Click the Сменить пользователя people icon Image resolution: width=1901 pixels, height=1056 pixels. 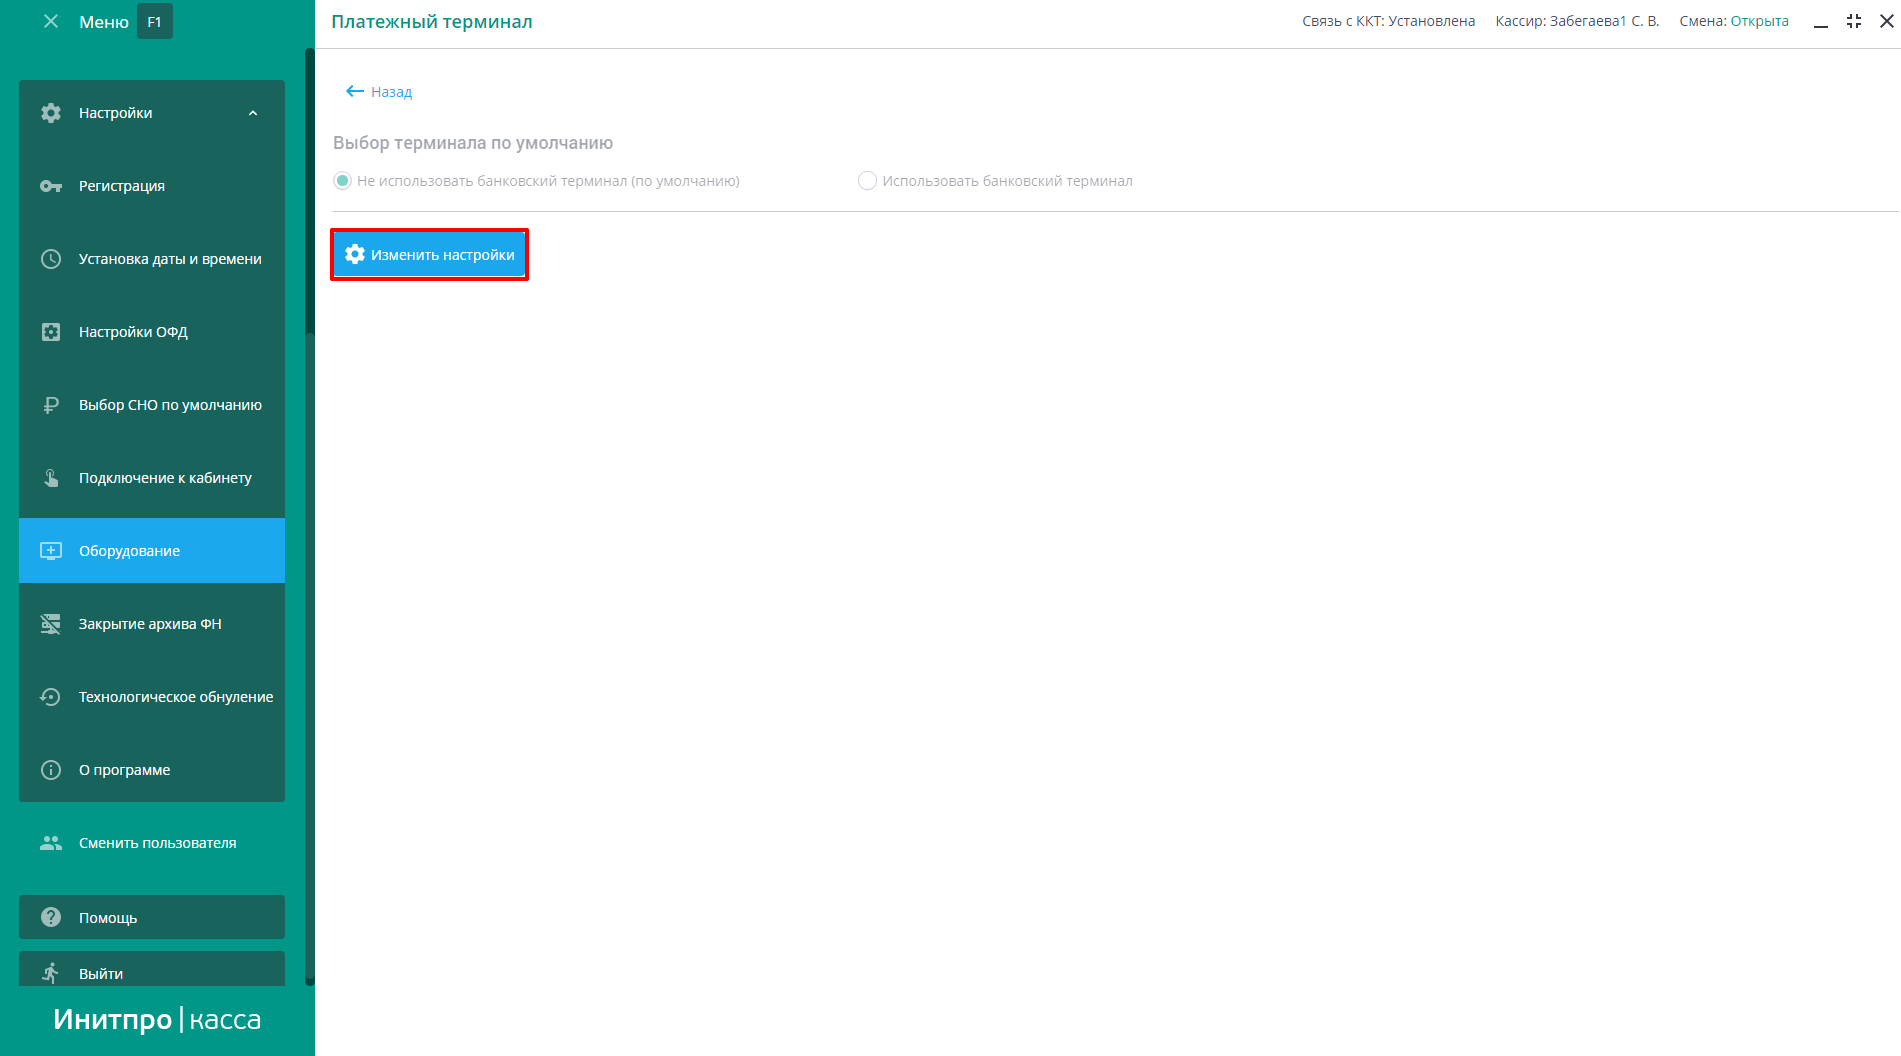[x=51, y=843]
